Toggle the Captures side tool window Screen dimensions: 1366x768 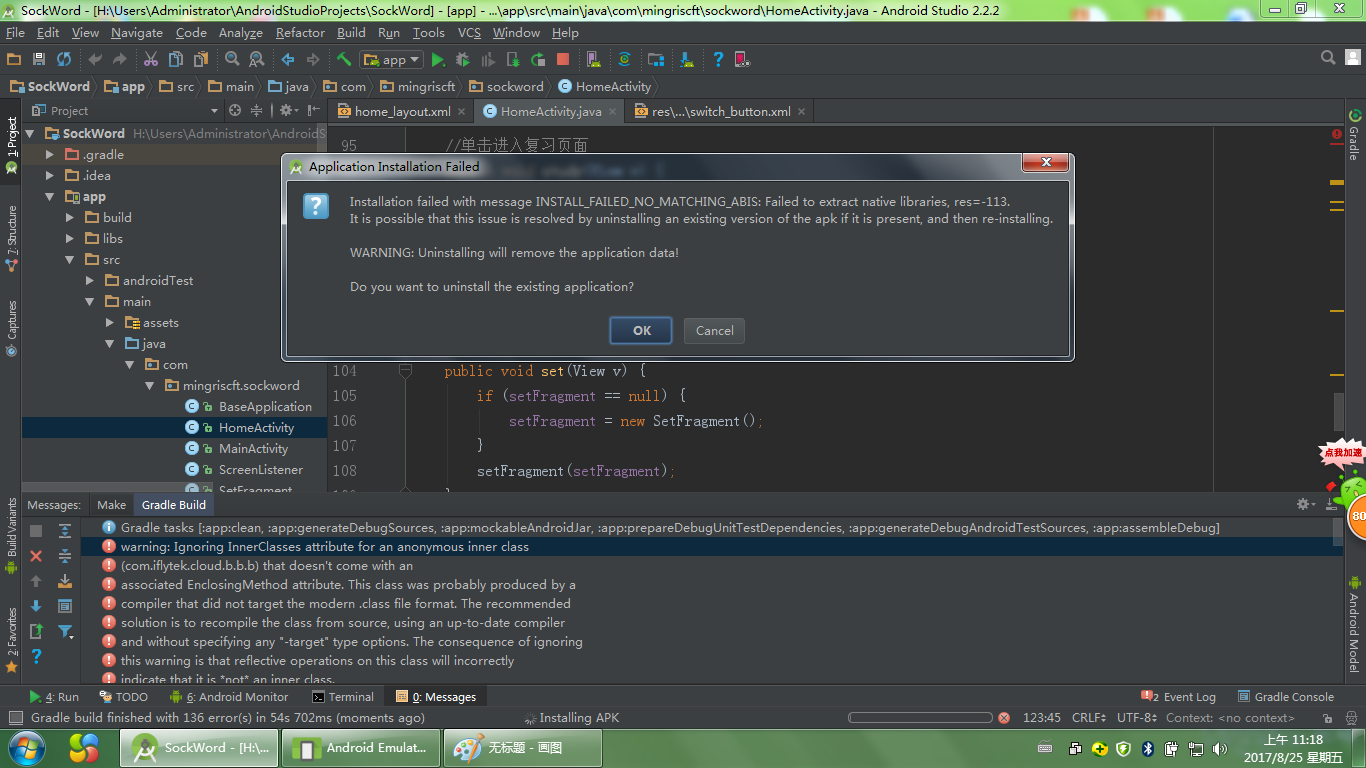click(12, 328)
